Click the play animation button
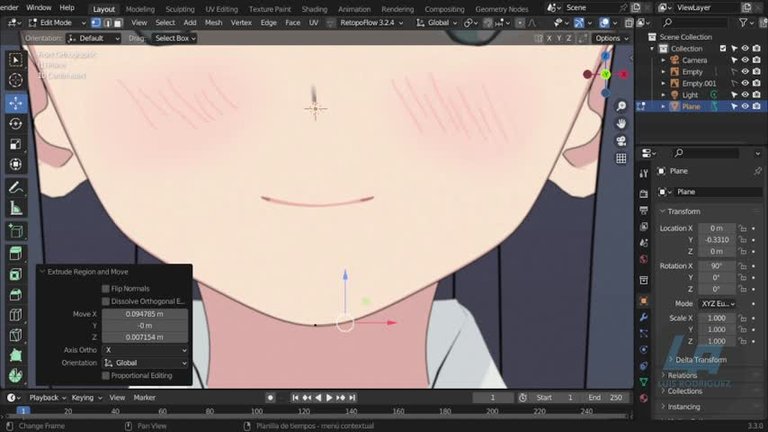This screenshot has height=432, width=768. [x=329, y=398]
